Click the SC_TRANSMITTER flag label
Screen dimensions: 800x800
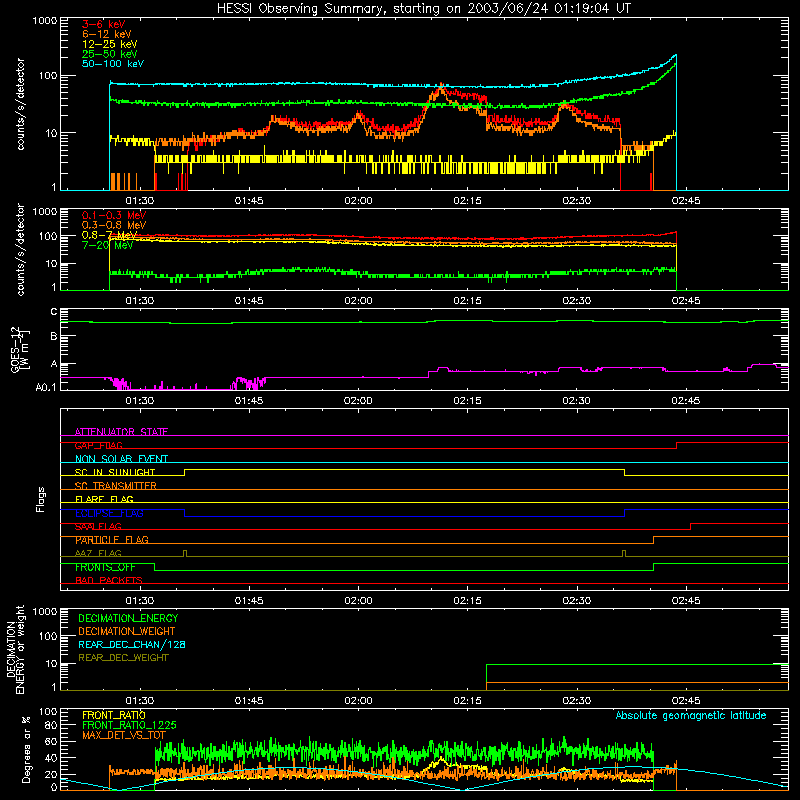pos(116,486)
